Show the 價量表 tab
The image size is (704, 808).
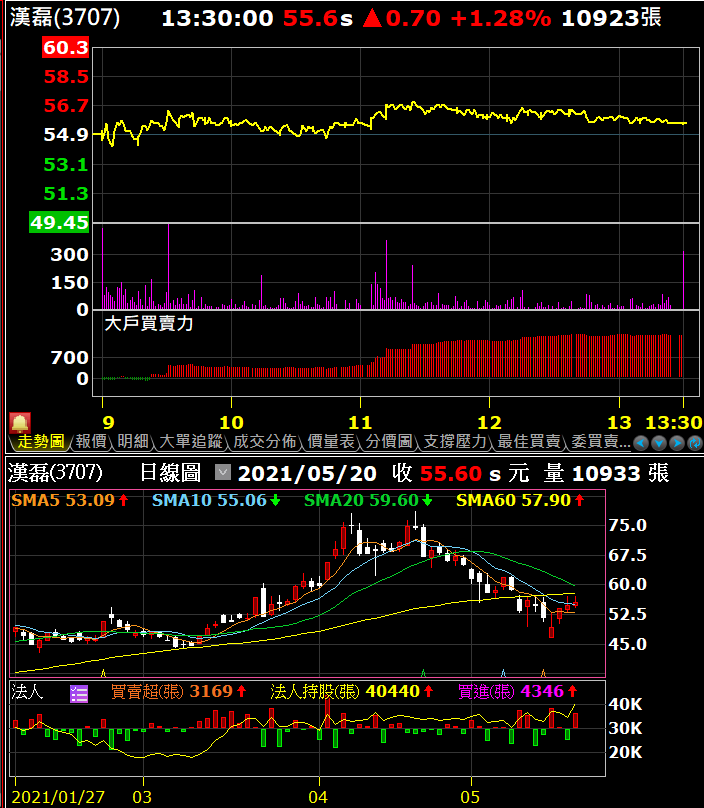pyautogui.click(x=331, y=441)
